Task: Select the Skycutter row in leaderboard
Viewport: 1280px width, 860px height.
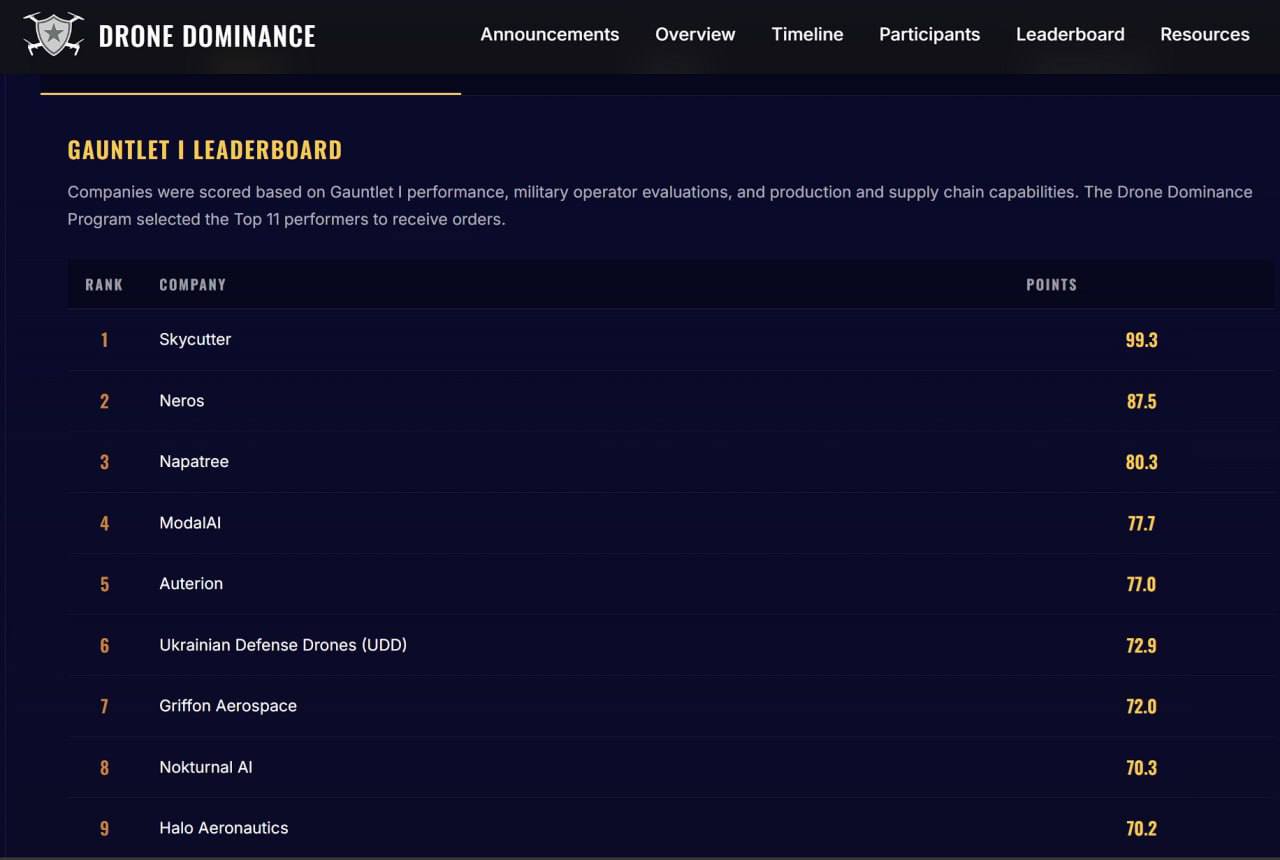Action: (x=195, y=340)
